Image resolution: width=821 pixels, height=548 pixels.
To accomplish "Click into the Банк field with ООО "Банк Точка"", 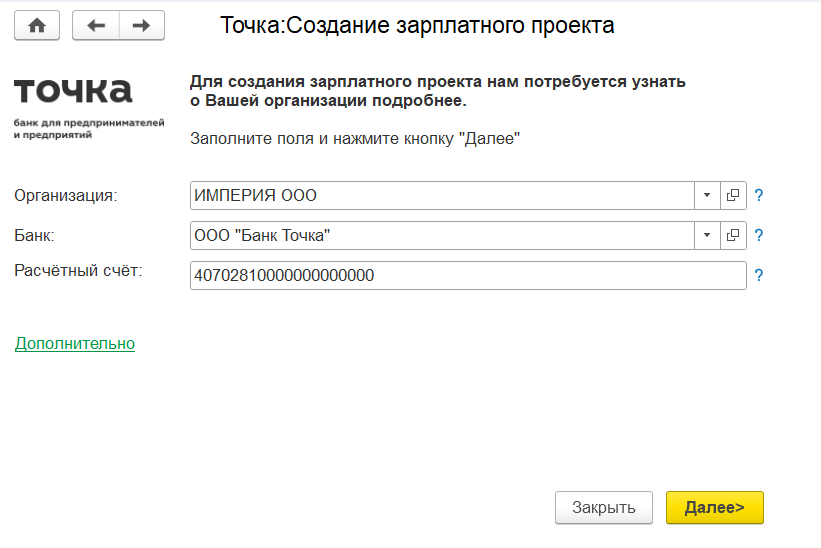I will [x=440, y=235].
